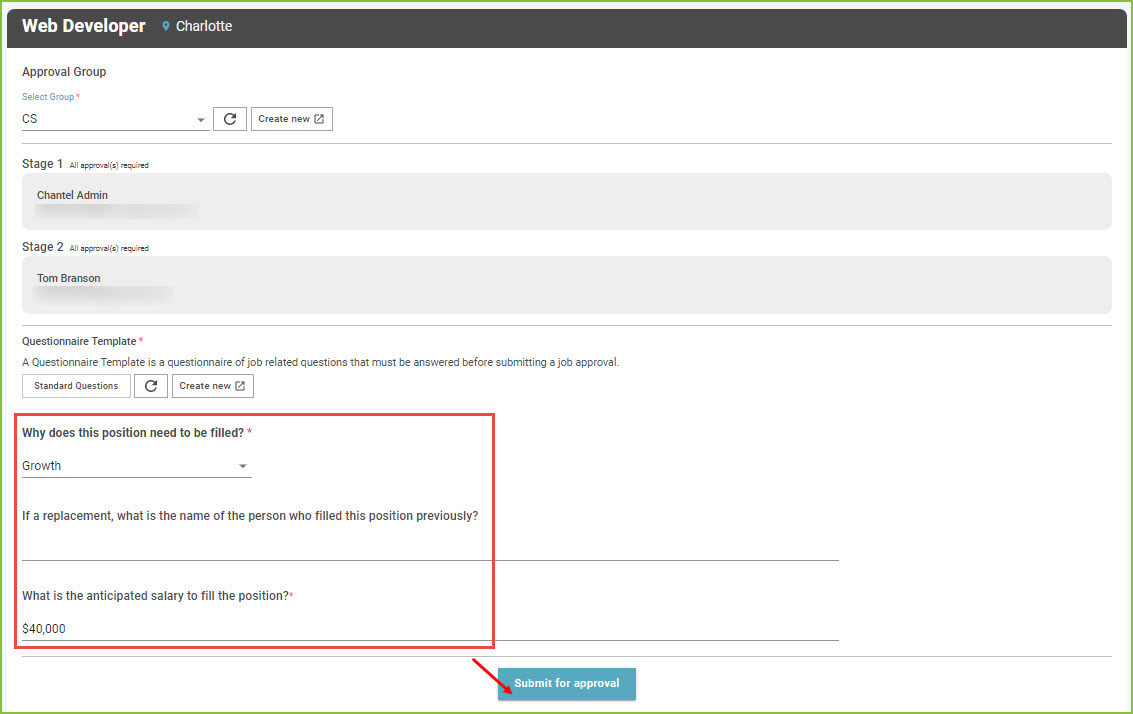Click the location pin icon beside Charlotte
This screenshot has width=1133, height=714.
tap(166, 27)
